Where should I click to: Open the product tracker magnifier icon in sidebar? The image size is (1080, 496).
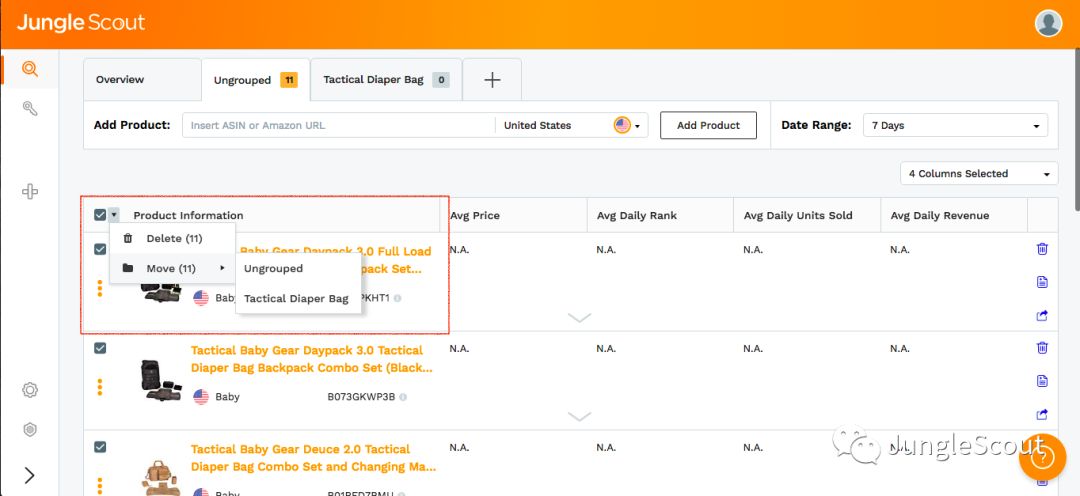coord(30,69)
